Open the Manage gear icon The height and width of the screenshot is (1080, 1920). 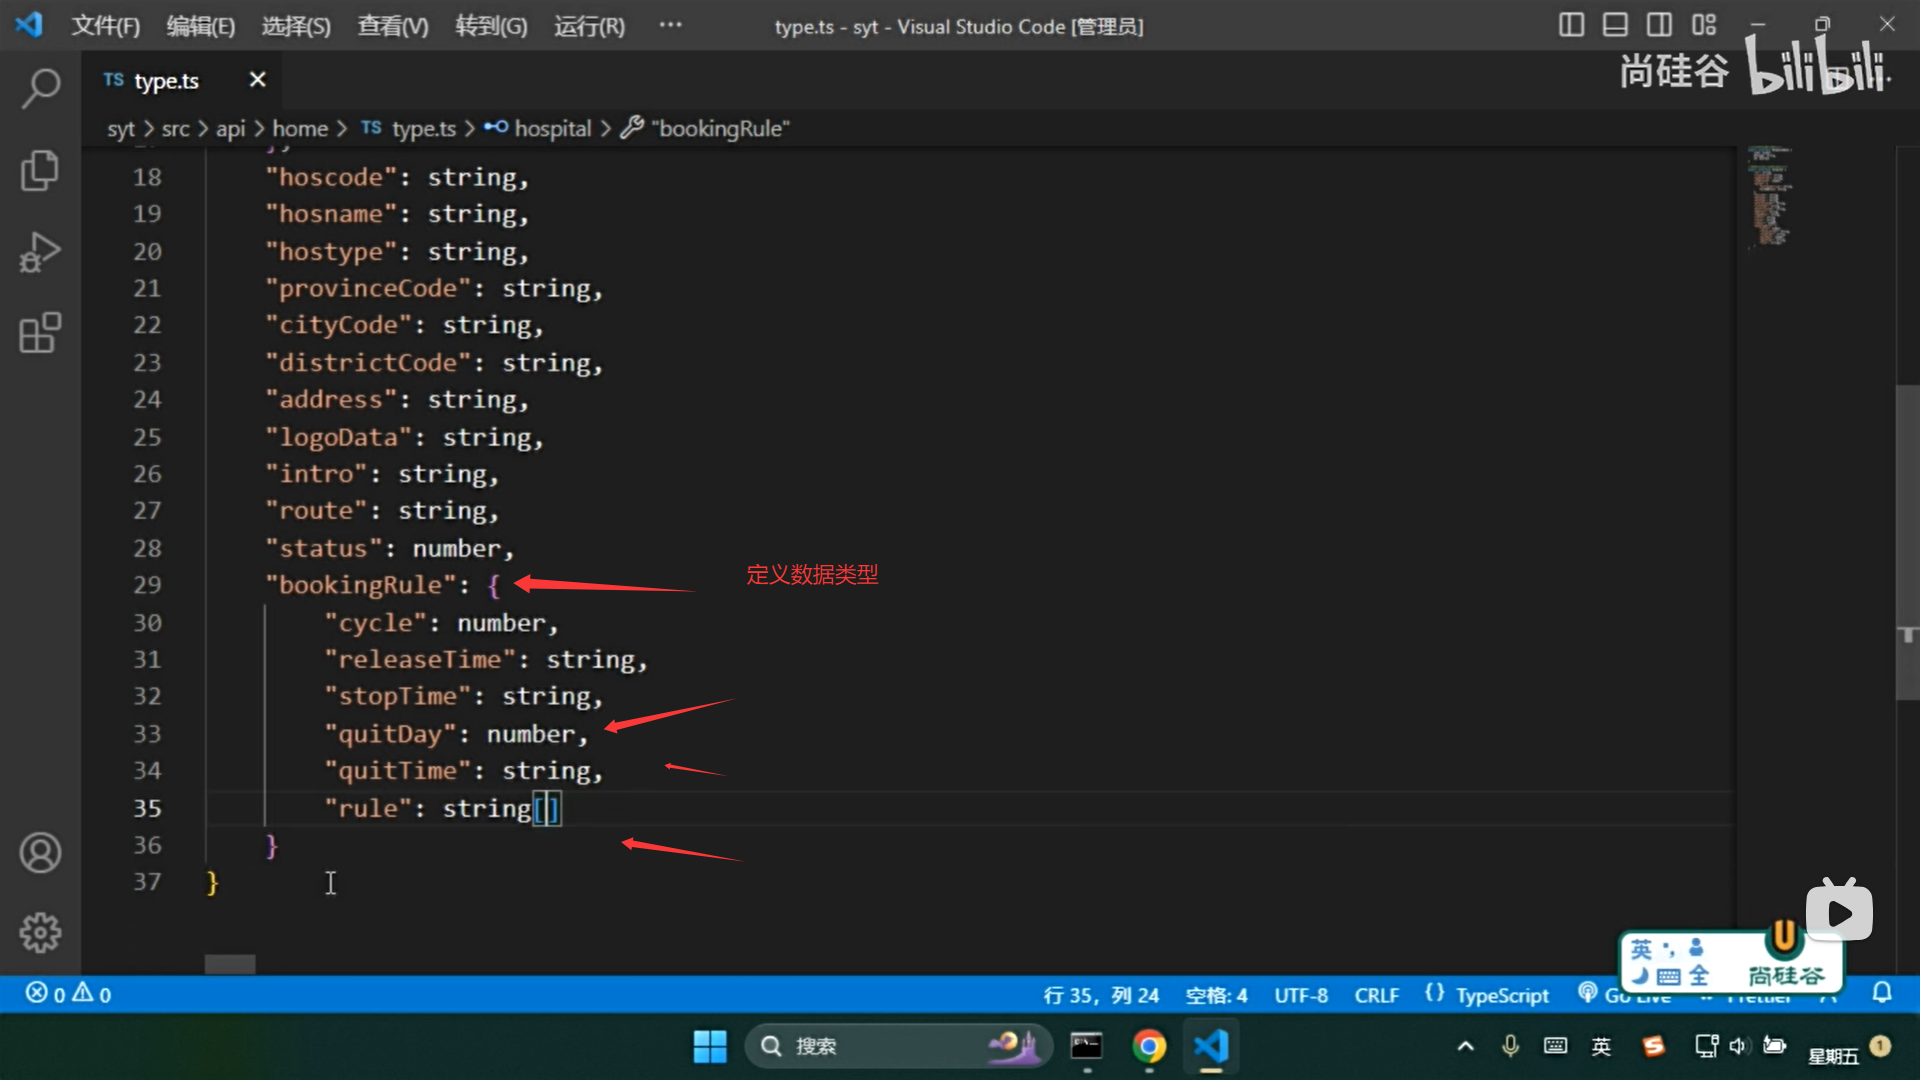click(40, 932)
